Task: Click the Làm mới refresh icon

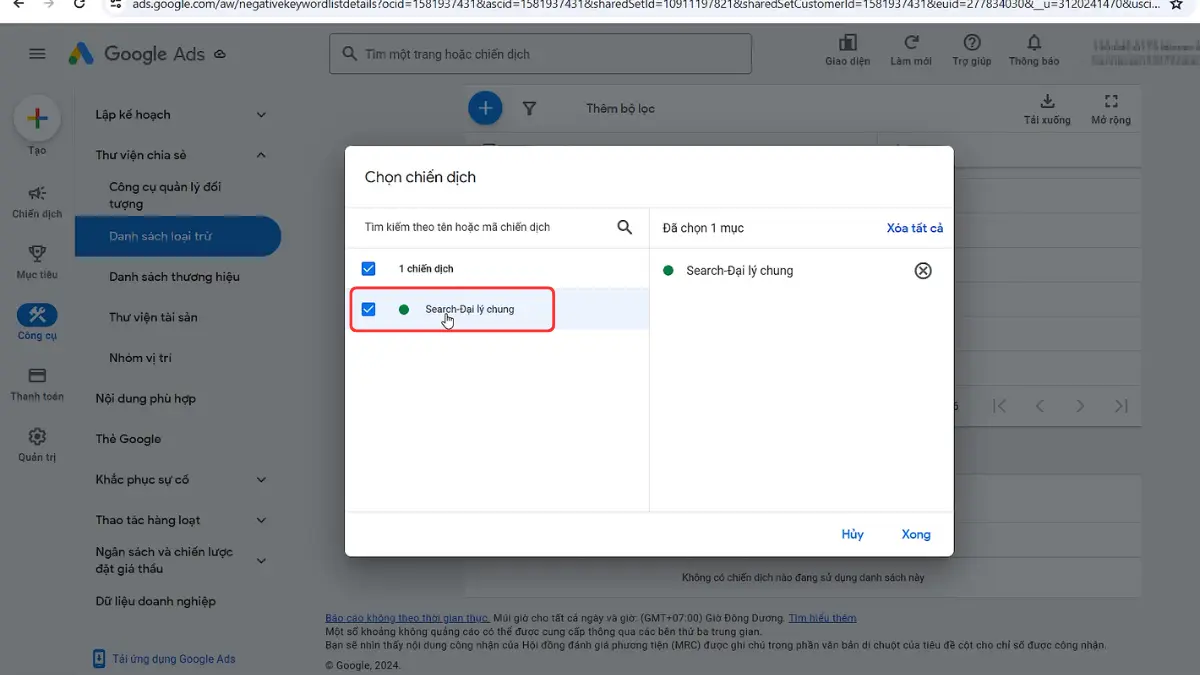Action: click(911, 44)
